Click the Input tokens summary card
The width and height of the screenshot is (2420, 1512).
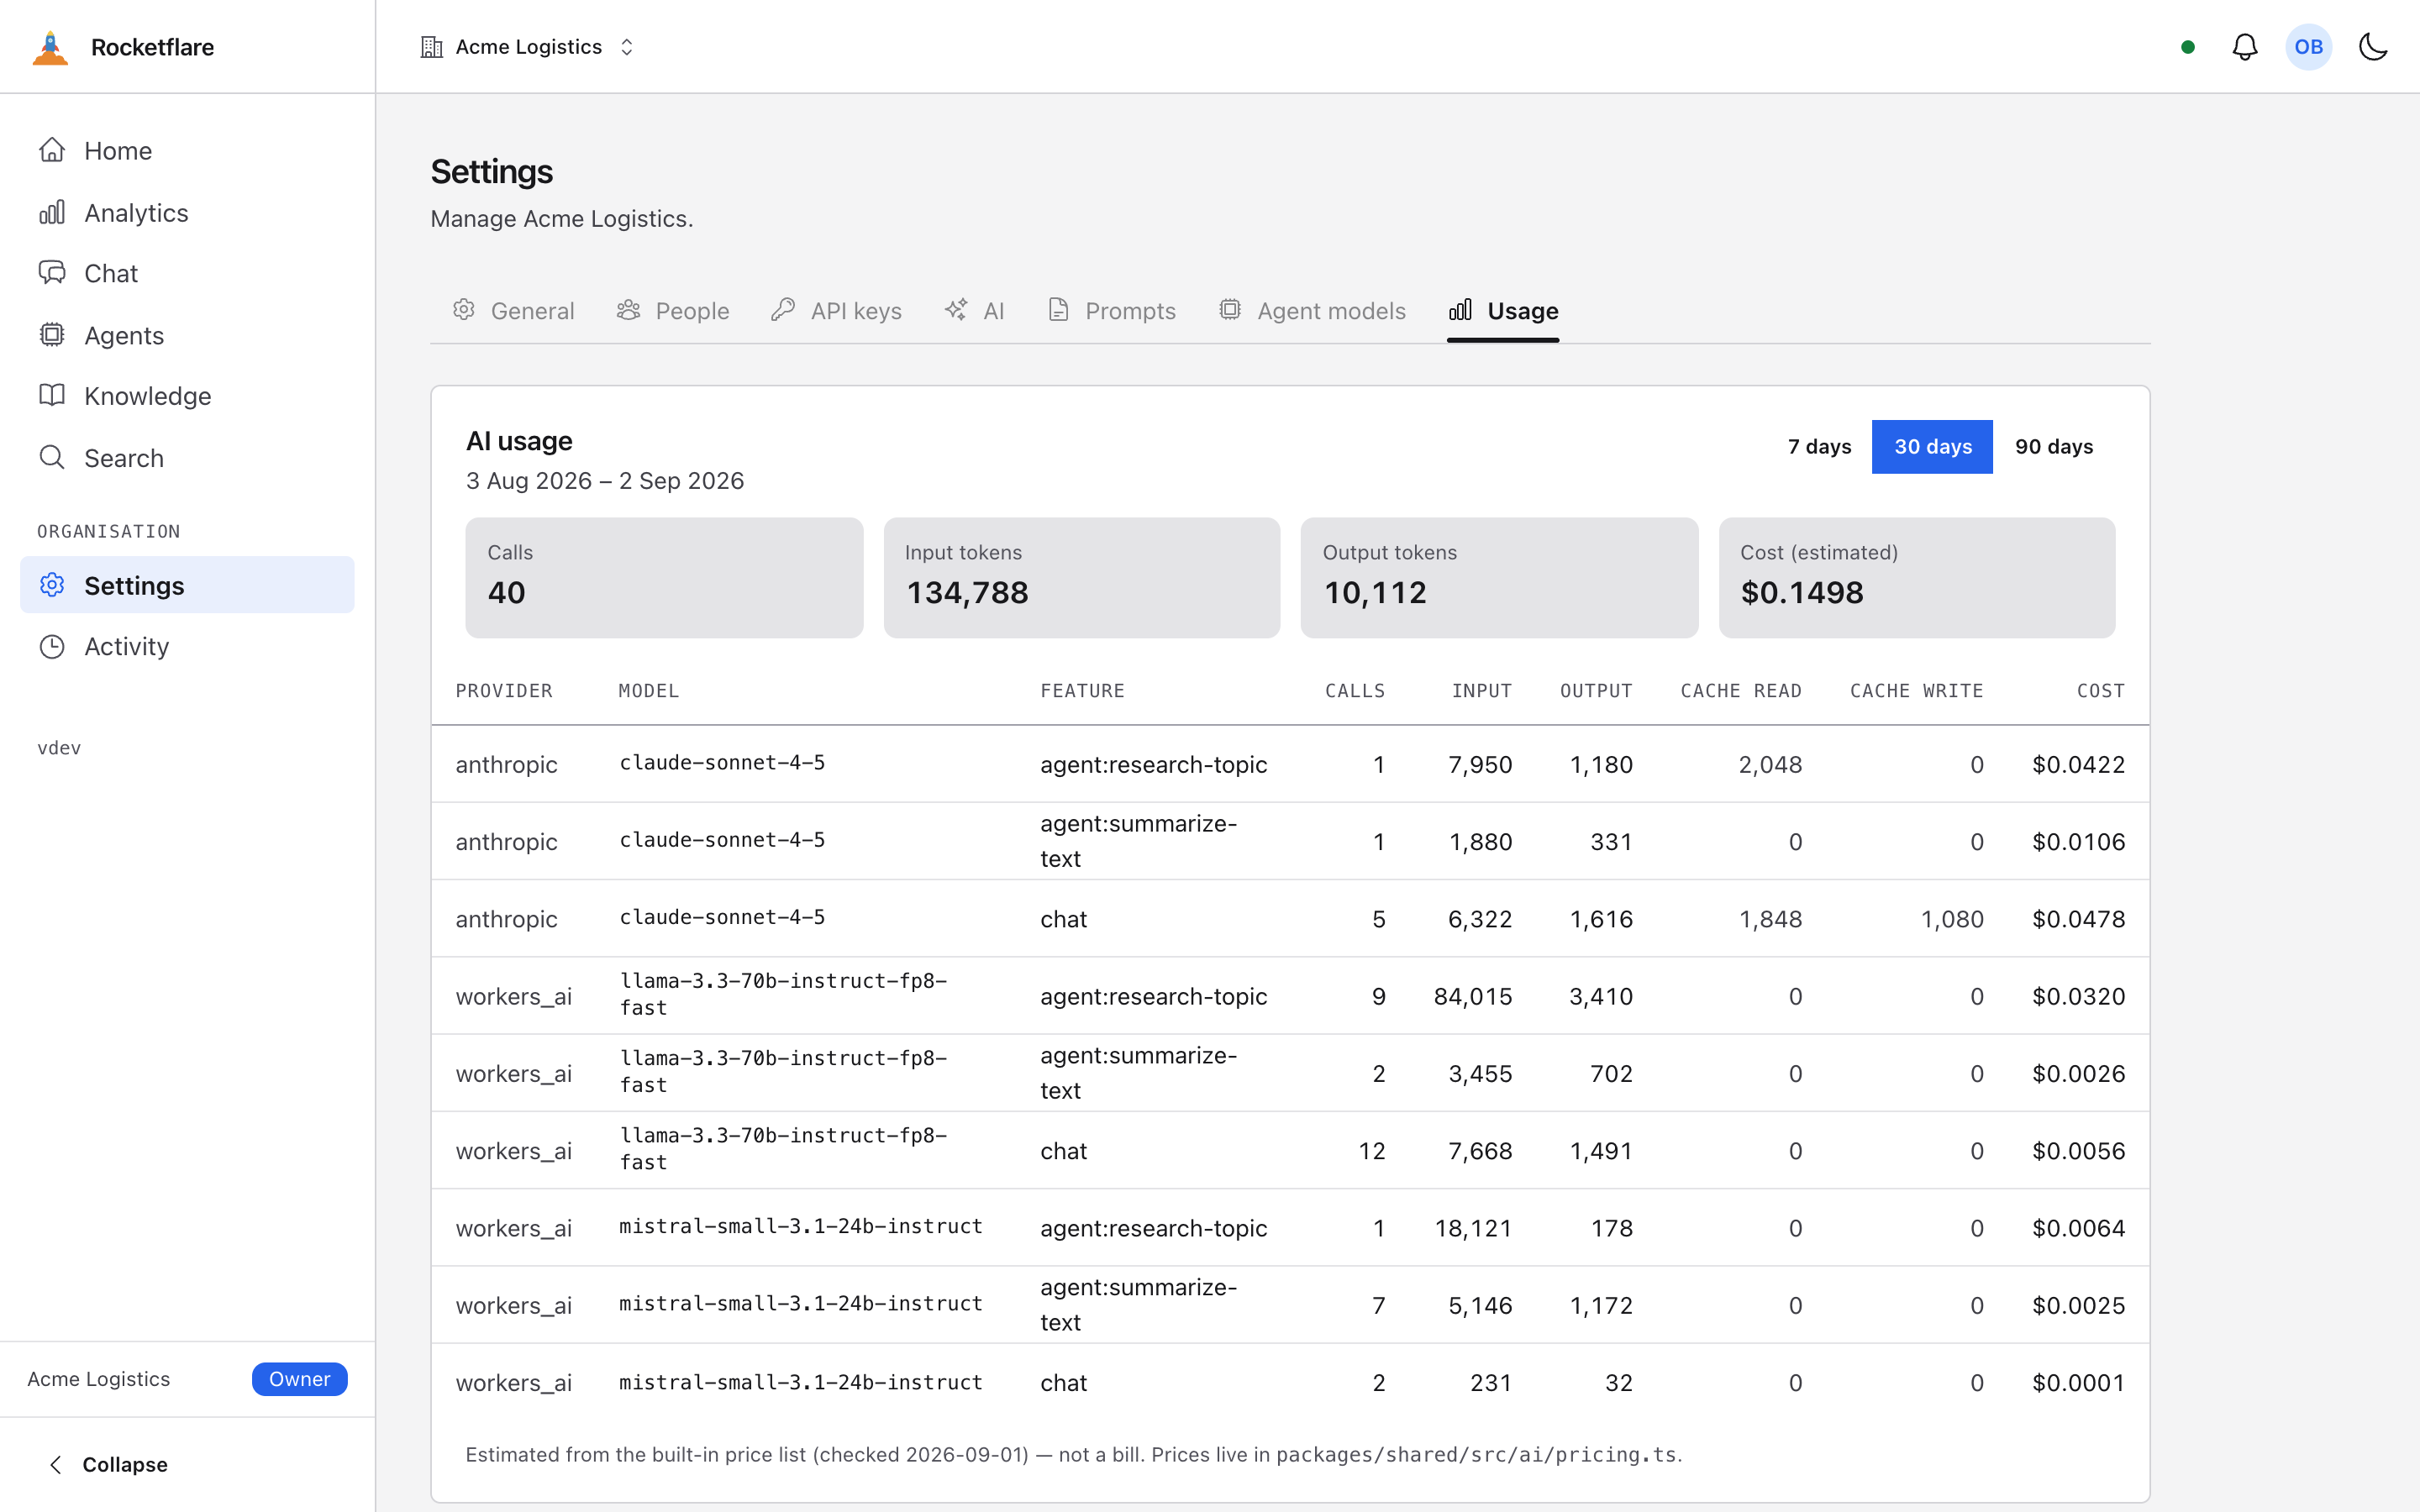point(1082,577)
